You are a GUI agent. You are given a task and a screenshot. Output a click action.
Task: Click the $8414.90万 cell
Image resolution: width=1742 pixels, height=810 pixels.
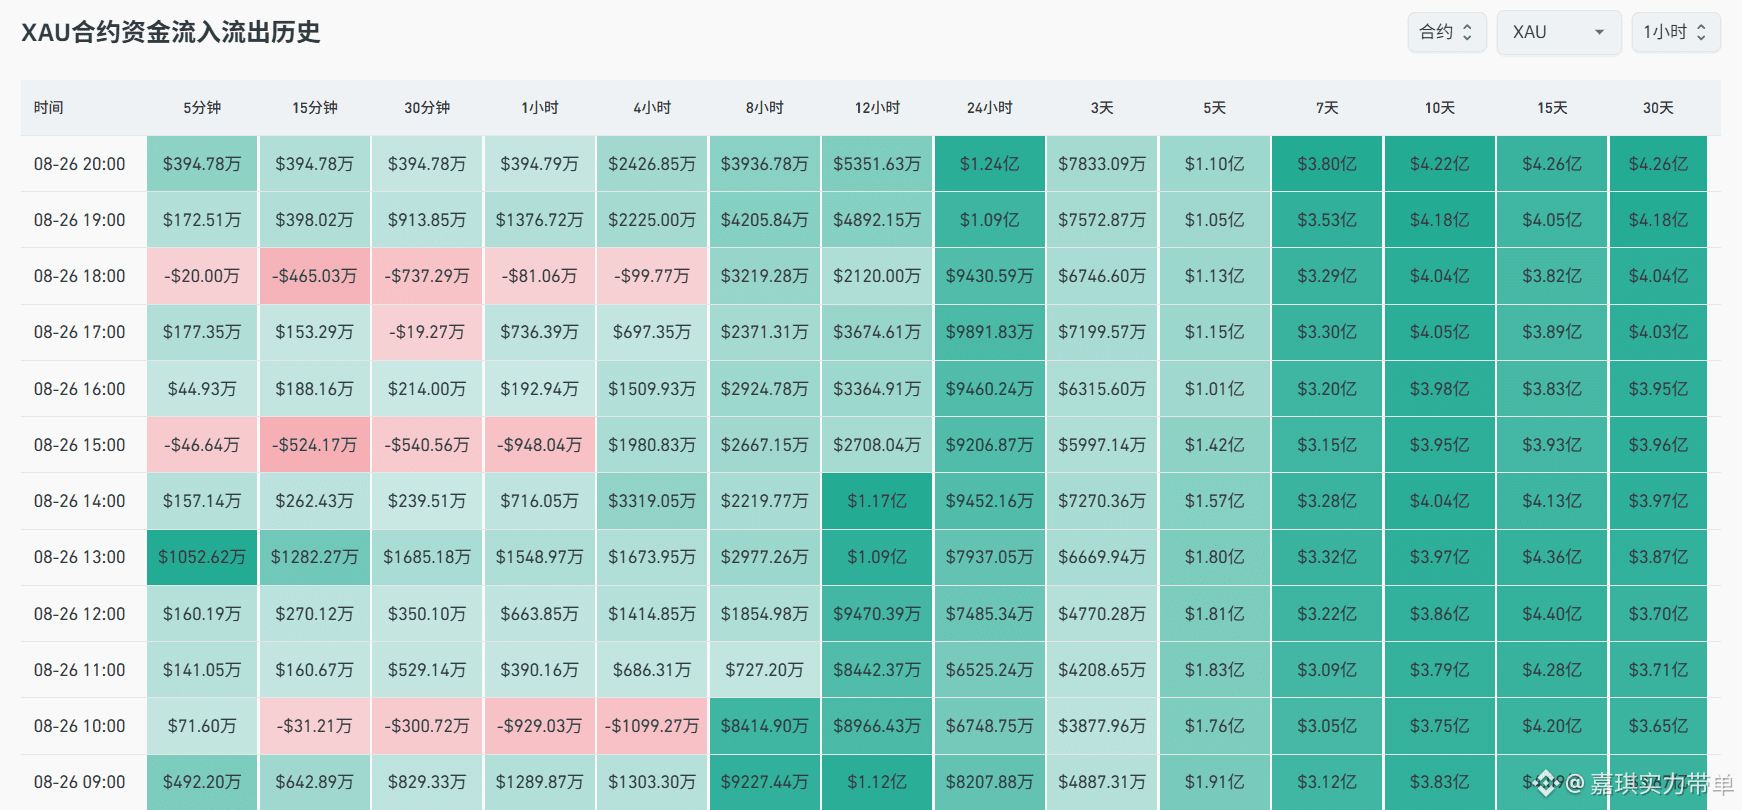pyautogui.click(x=765, y=726)
